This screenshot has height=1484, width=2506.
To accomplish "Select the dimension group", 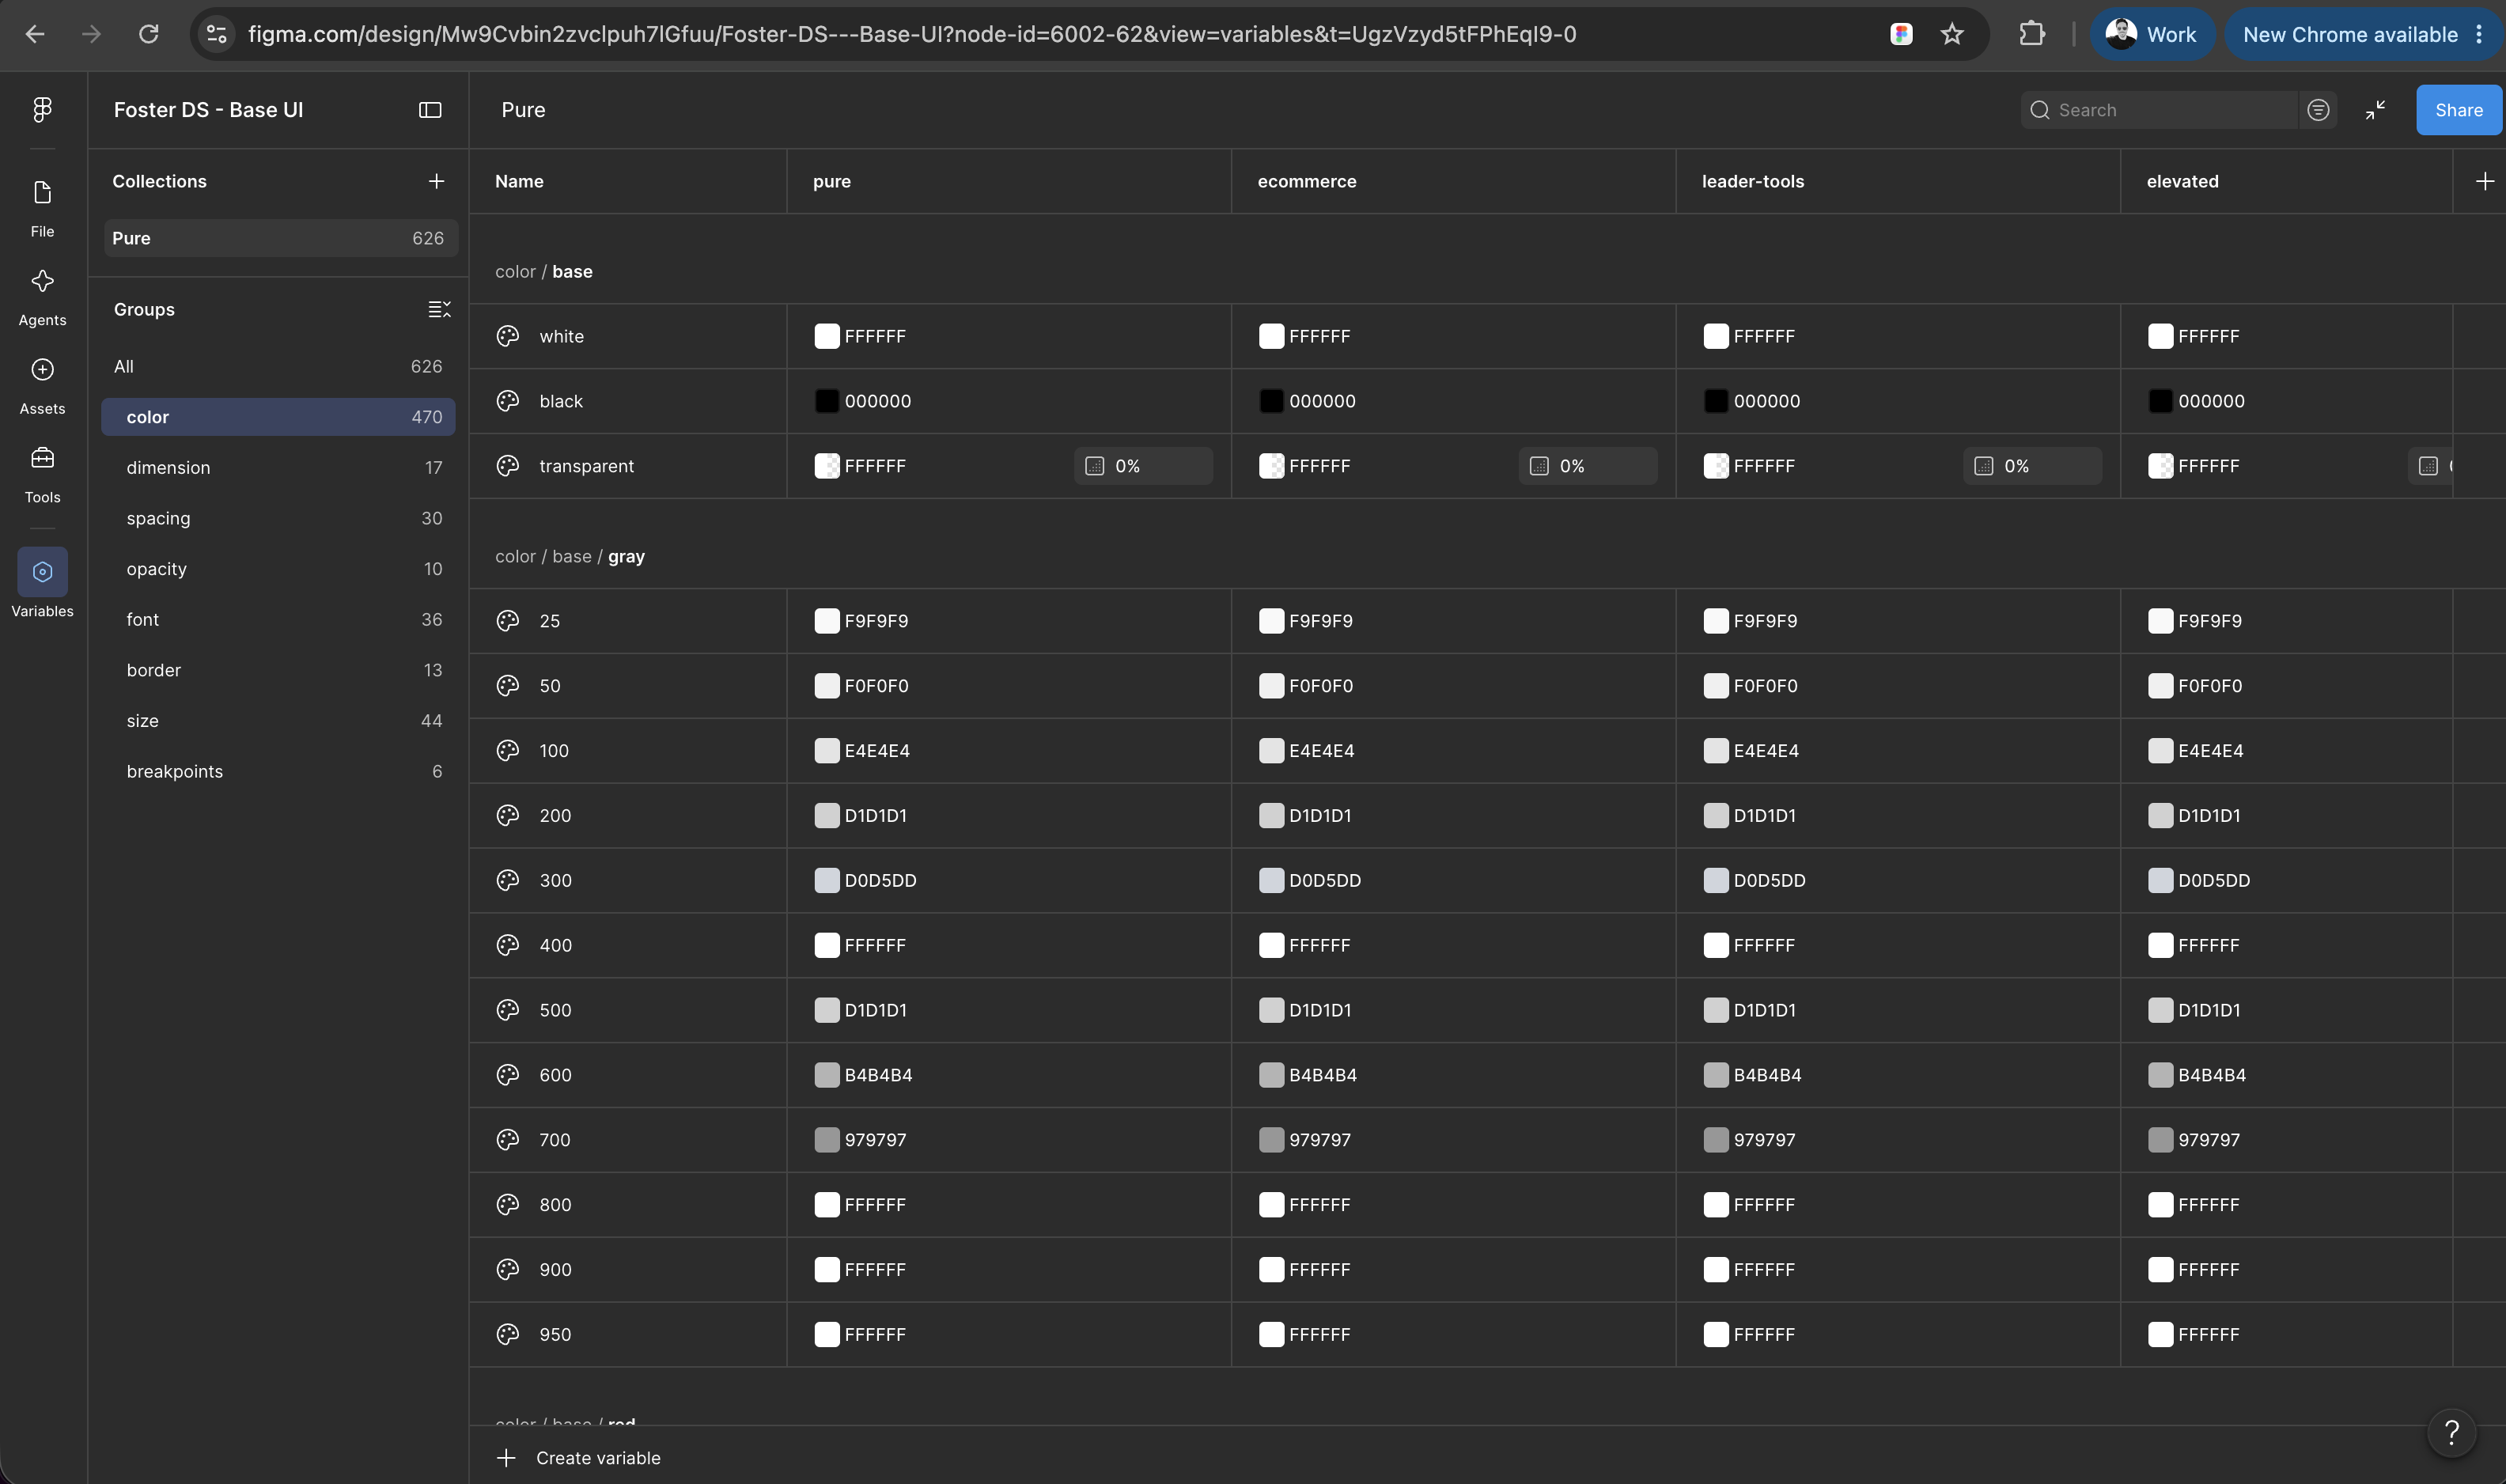I will point(278,467).
